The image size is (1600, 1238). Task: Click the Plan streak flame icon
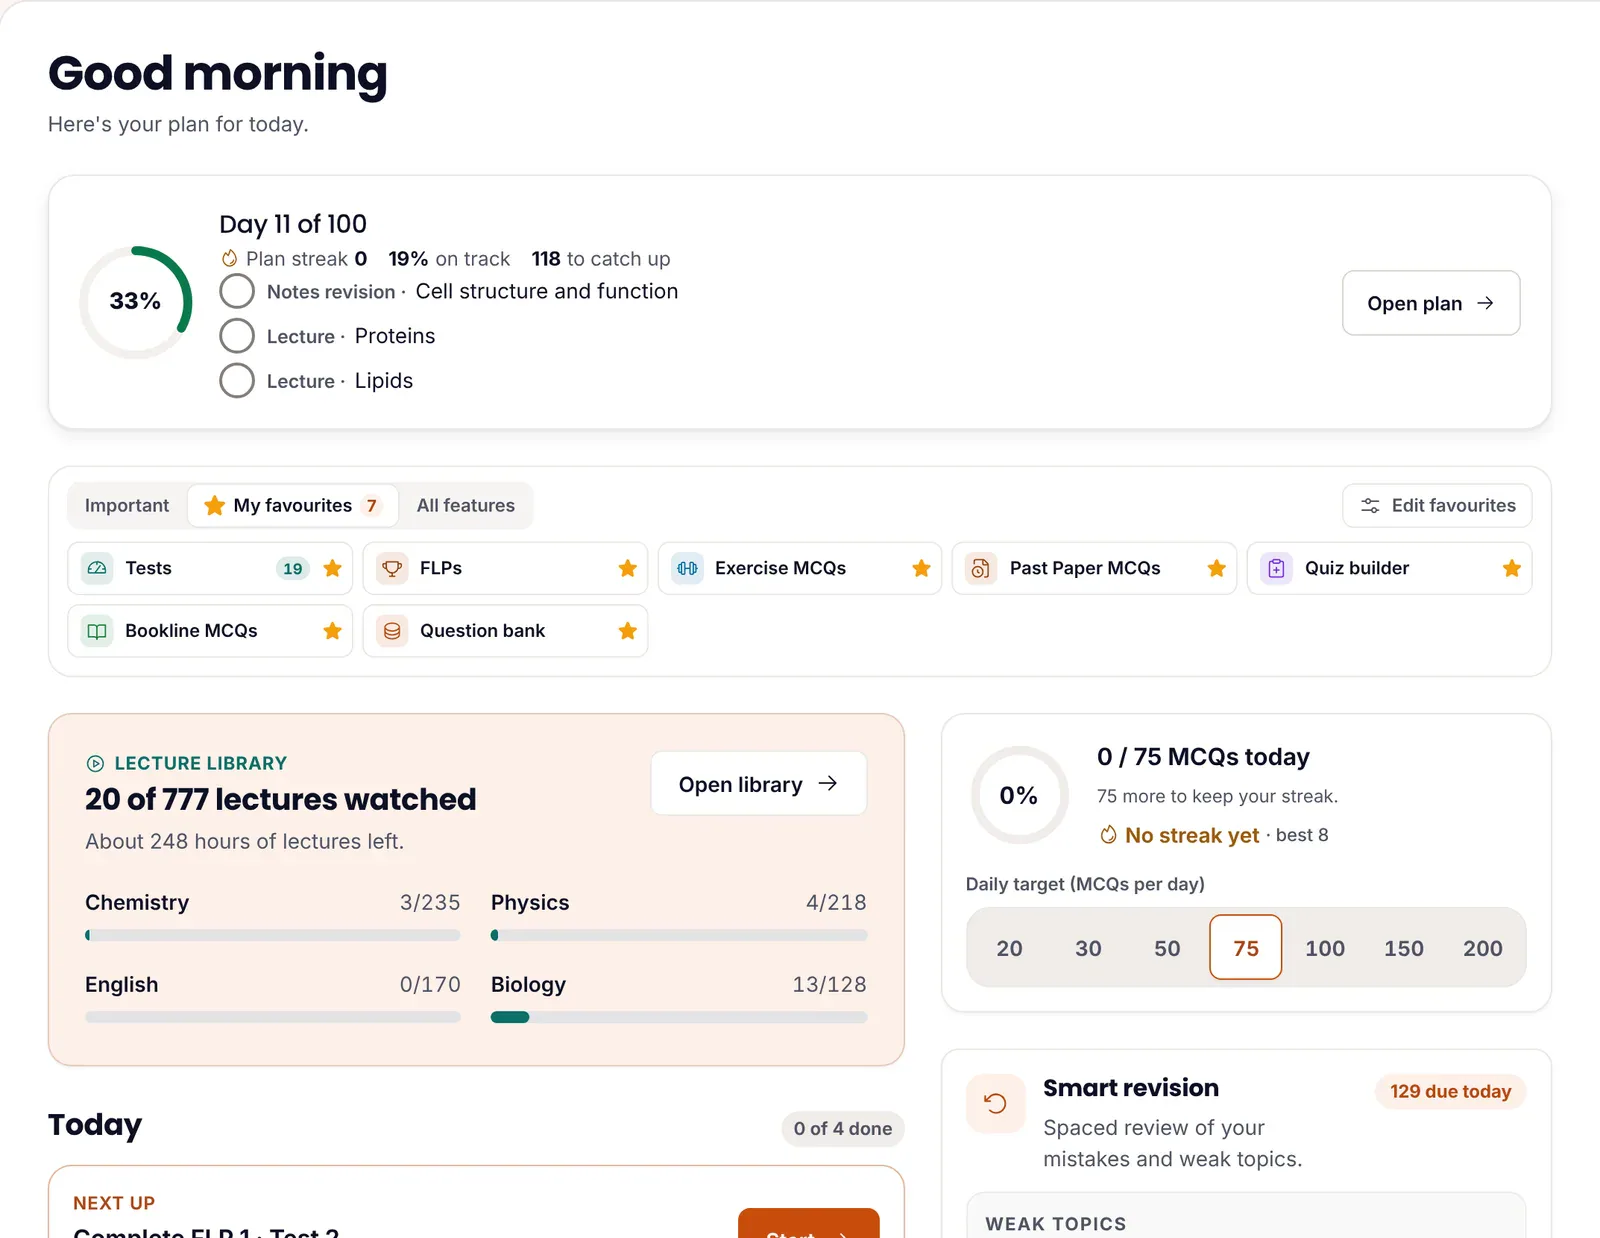tap(230, 258)
